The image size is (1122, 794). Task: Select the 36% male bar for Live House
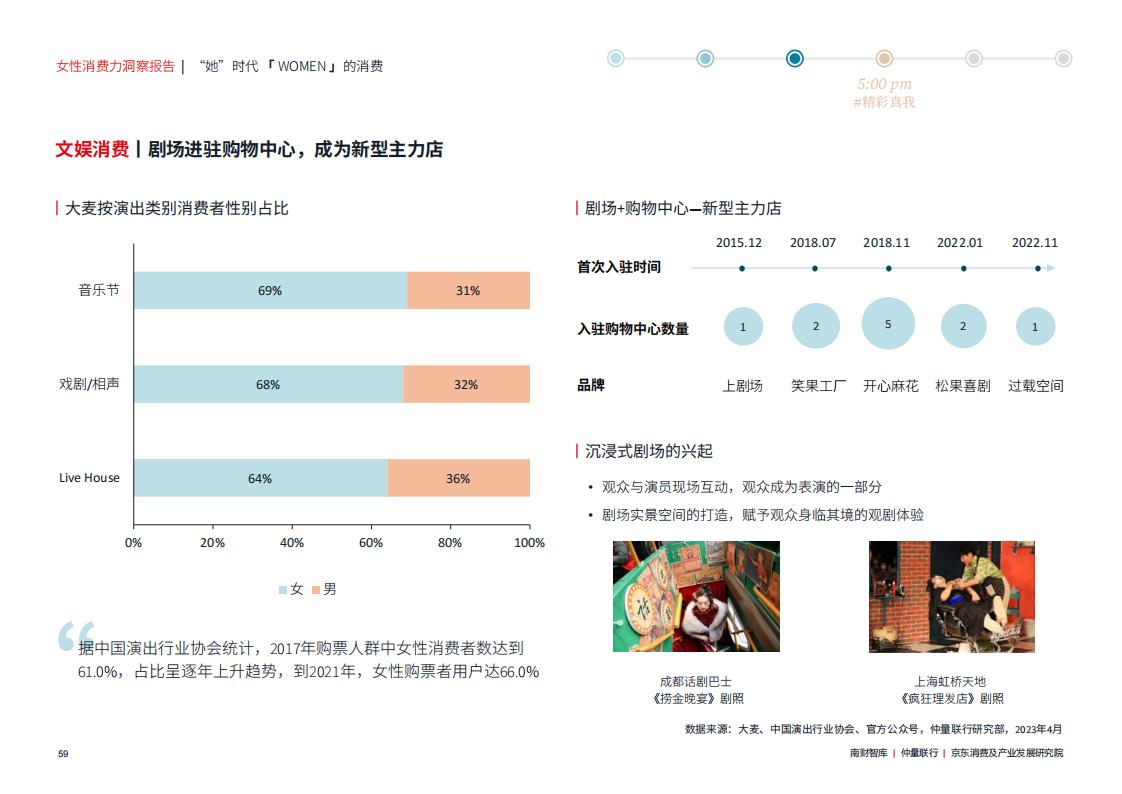point(459,478)
